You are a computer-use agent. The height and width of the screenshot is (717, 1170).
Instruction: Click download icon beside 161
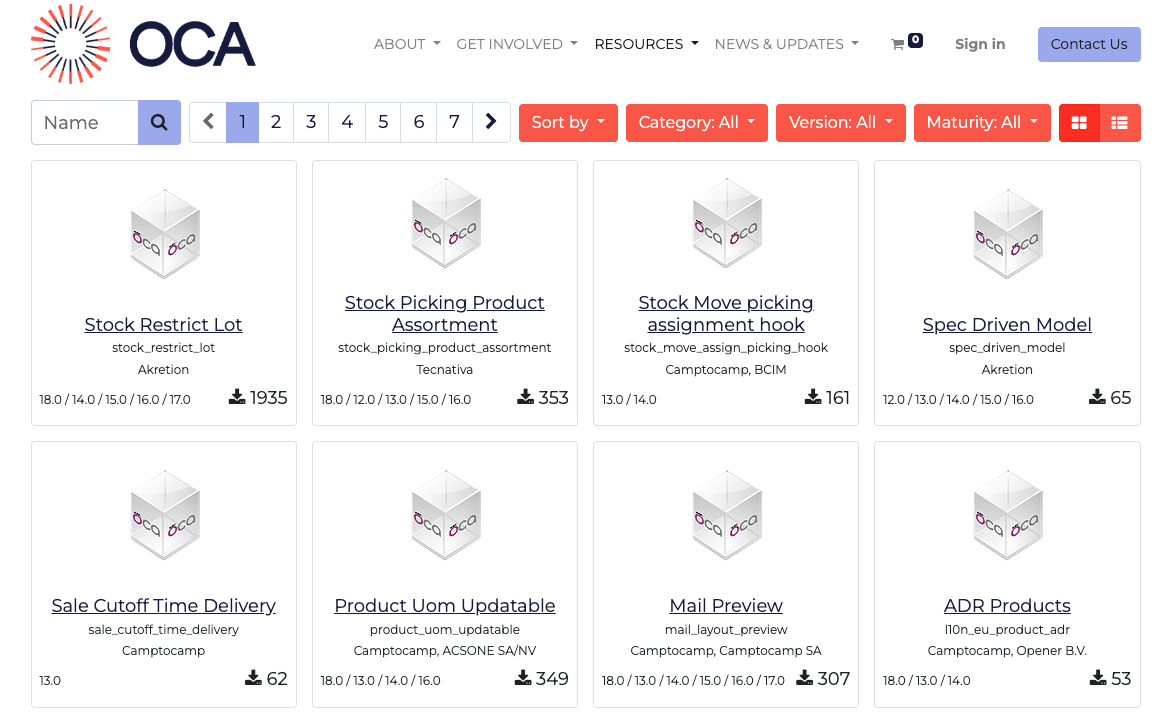pos(813,397)
